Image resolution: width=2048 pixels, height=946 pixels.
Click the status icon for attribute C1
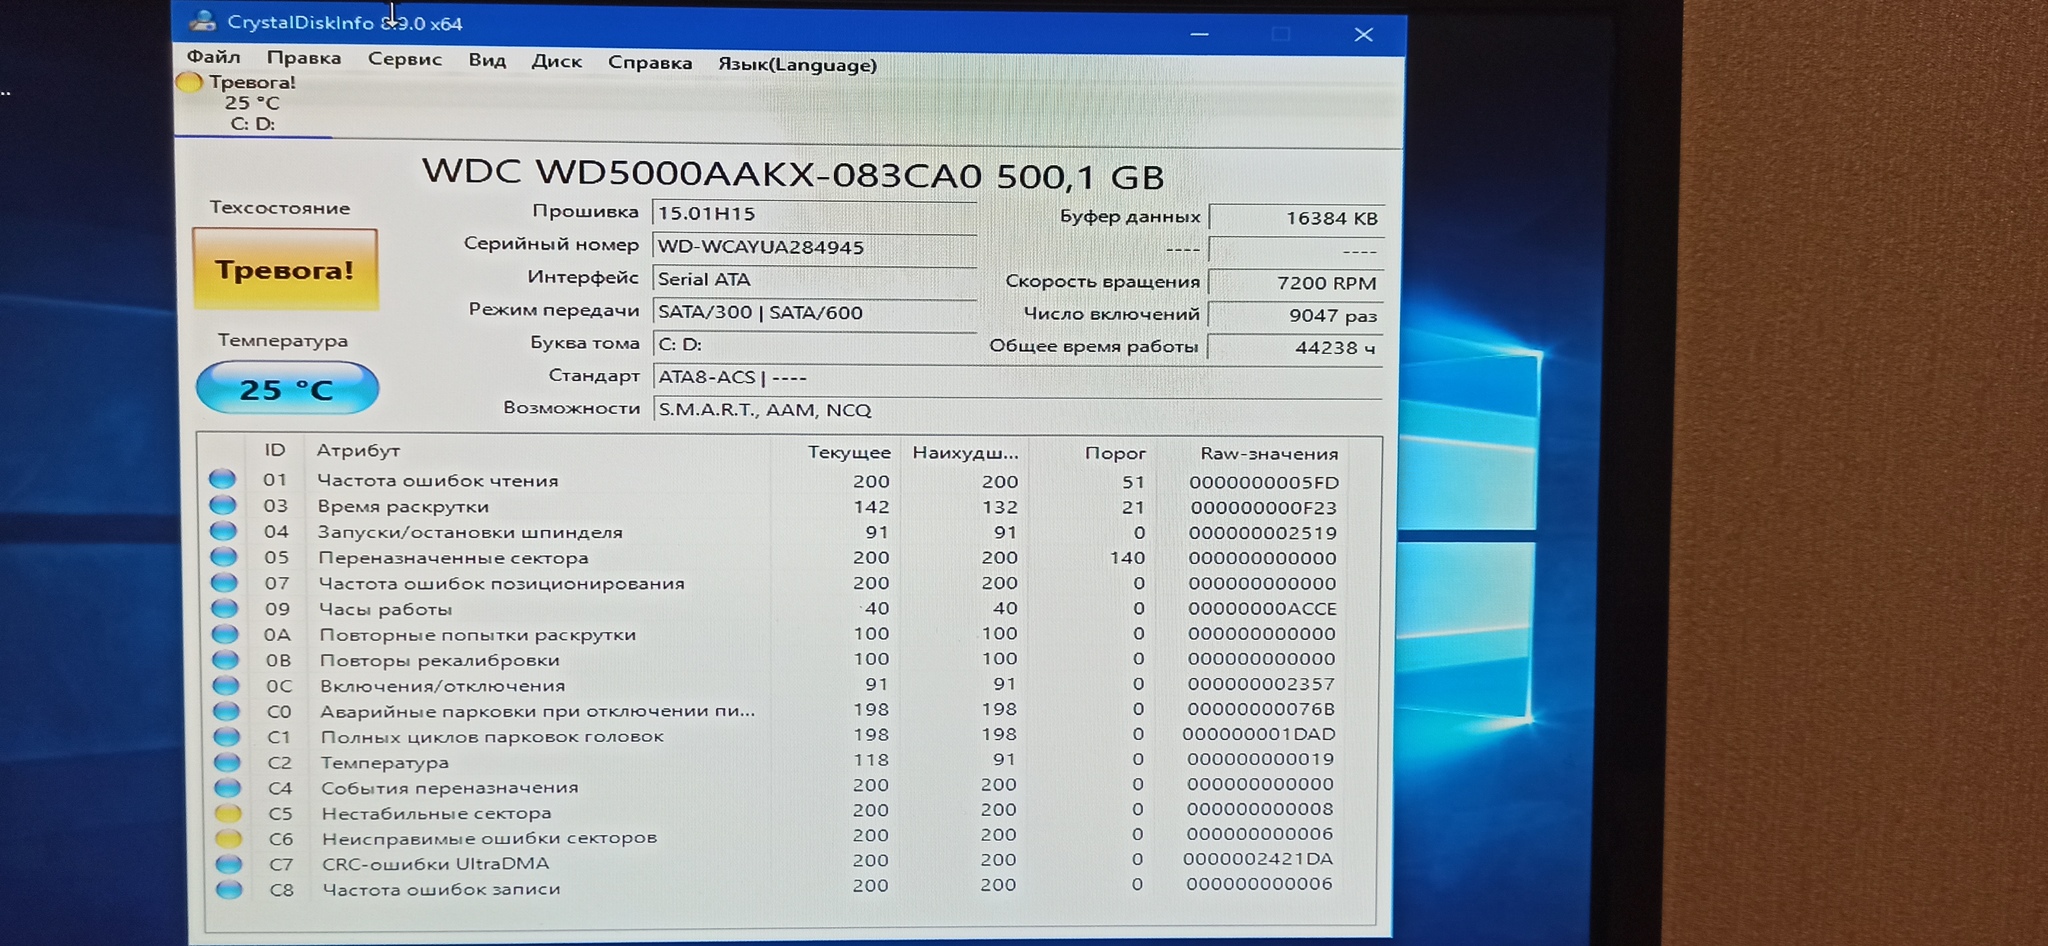click(227, 736)
